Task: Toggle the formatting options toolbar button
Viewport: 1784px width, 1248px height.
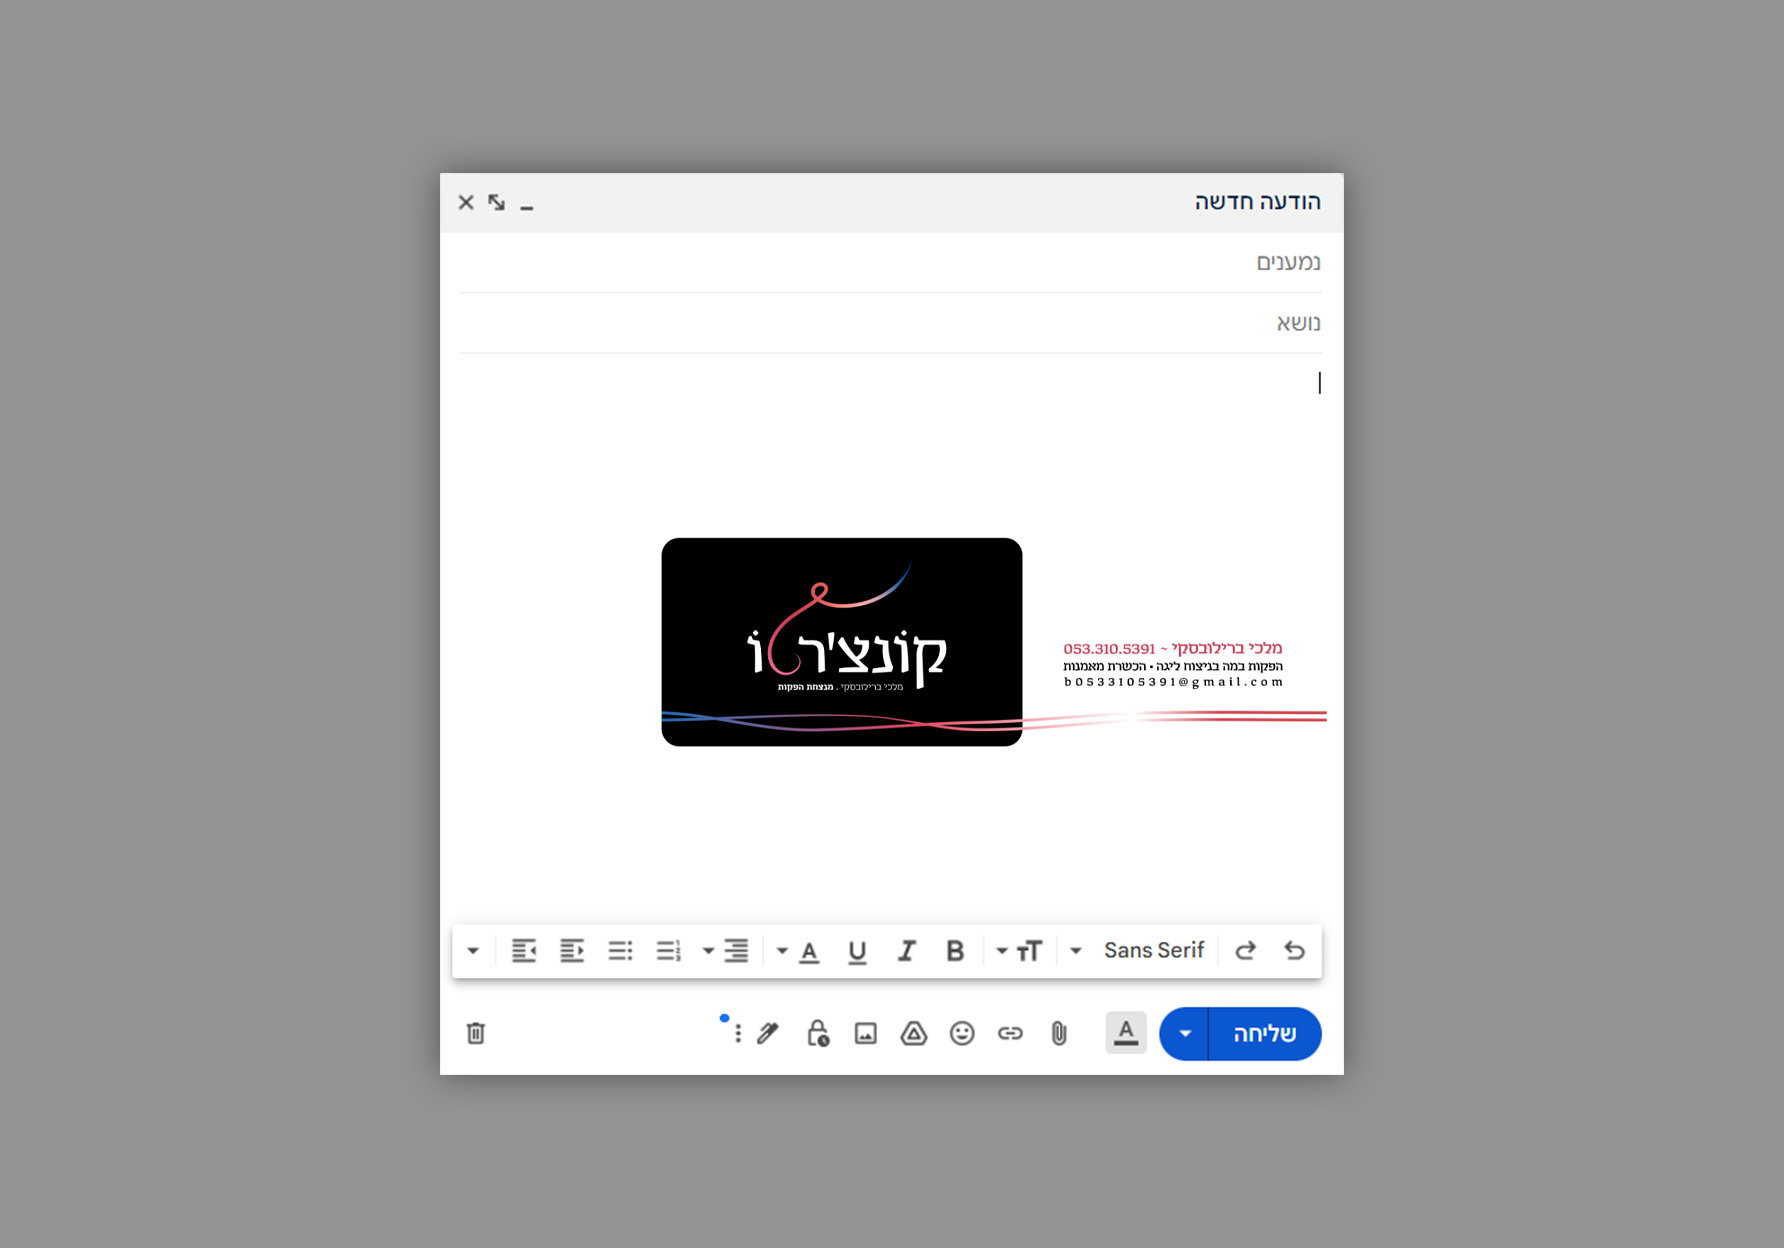Action: tap(1126, 1033)
